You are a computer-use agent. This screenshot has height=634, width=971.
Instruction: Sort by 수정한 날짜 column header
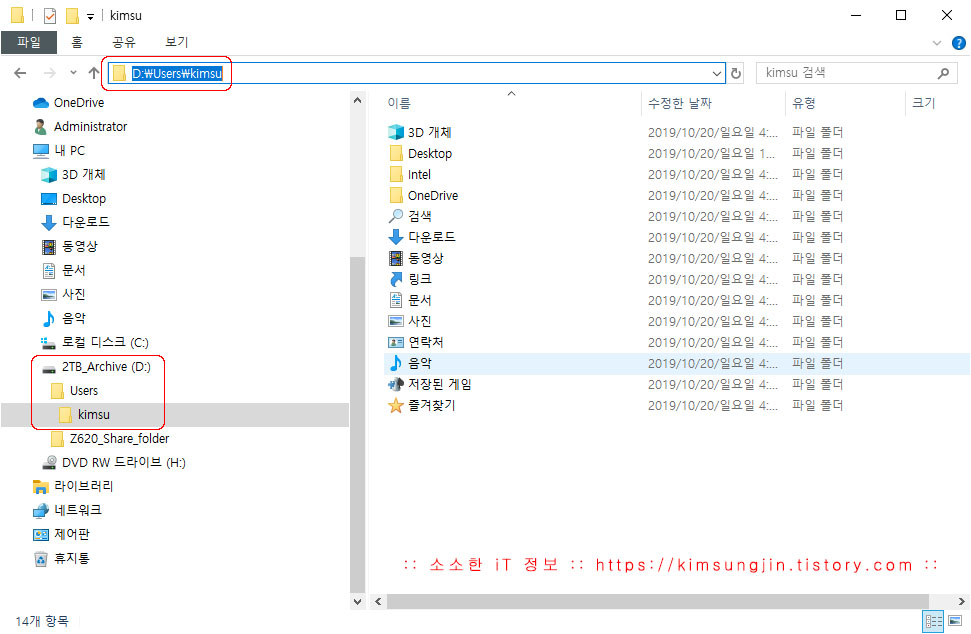680,103
